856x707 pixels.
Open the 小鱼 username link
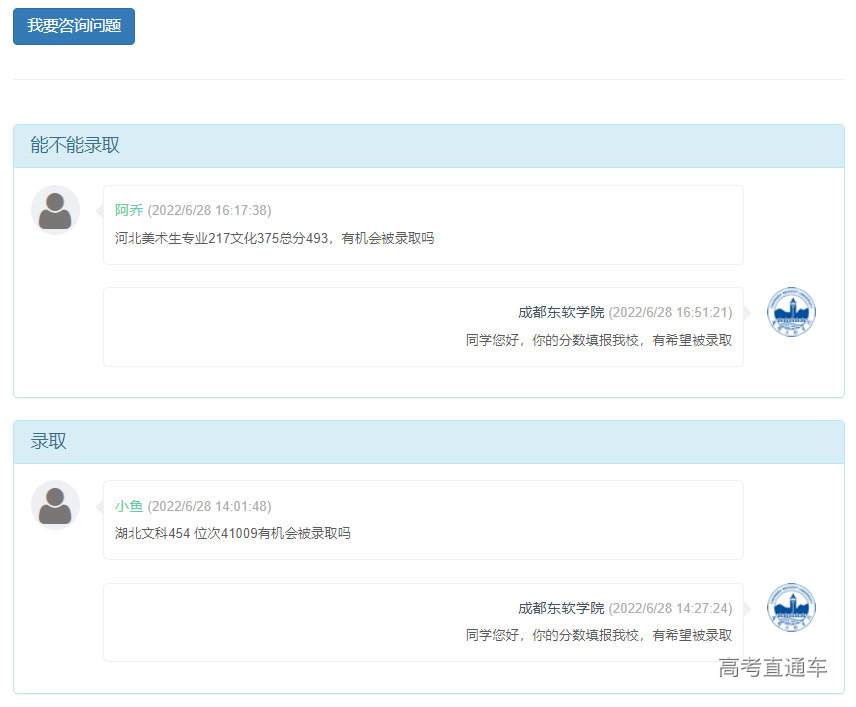coord(129,506)
